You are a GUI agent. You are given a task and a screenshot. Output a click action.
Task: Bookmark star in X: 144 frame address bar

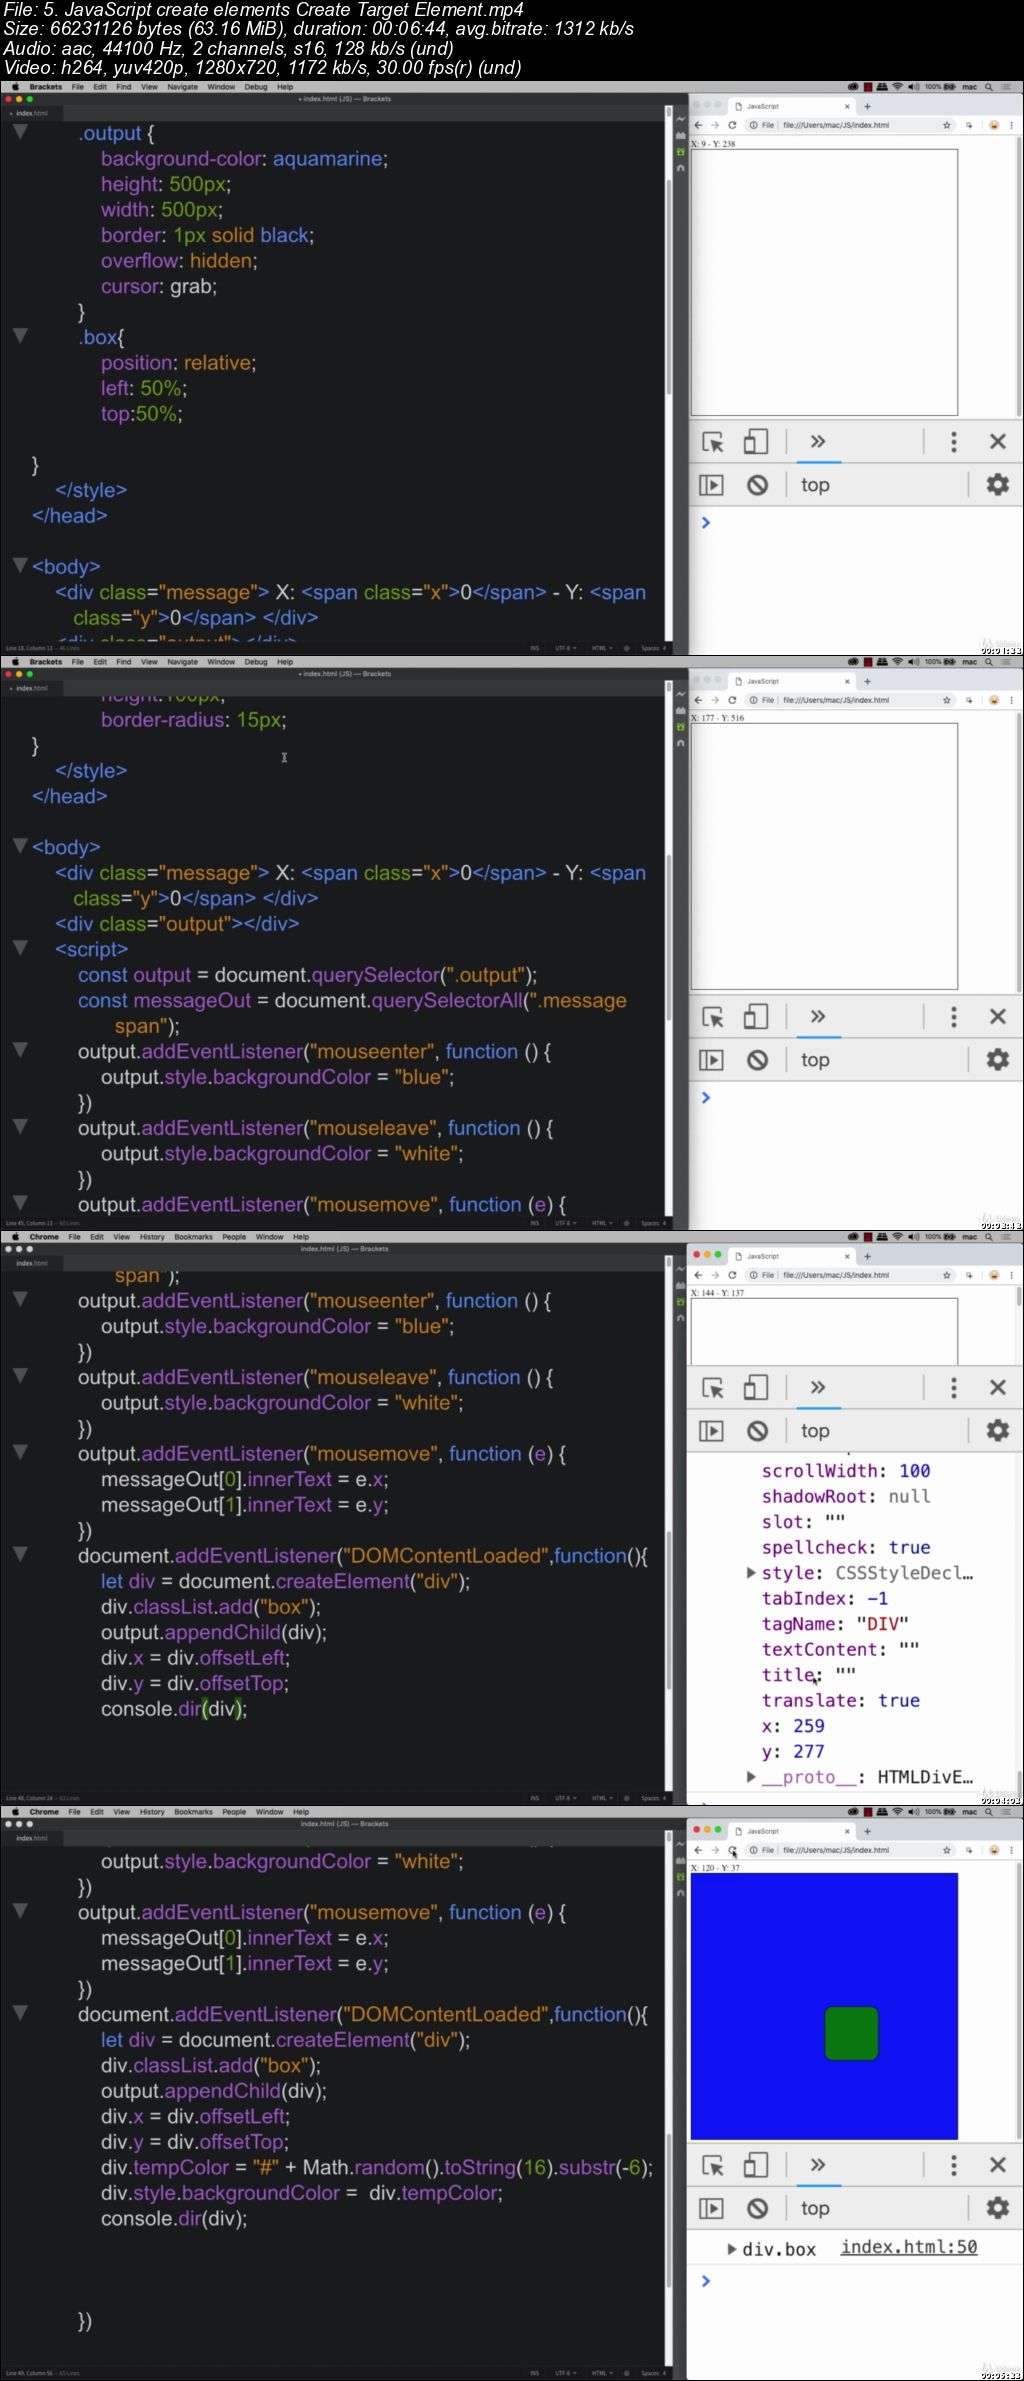(946, 1276)
